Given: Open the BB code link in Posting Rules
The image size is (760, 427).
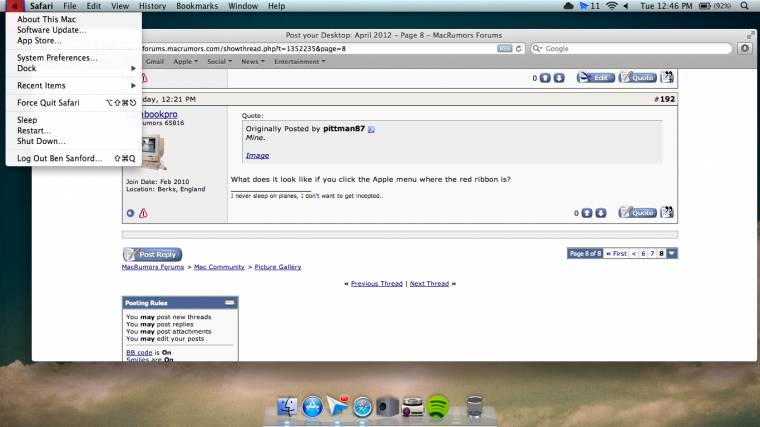Looking at the screenshot, I should click(139, 352).
